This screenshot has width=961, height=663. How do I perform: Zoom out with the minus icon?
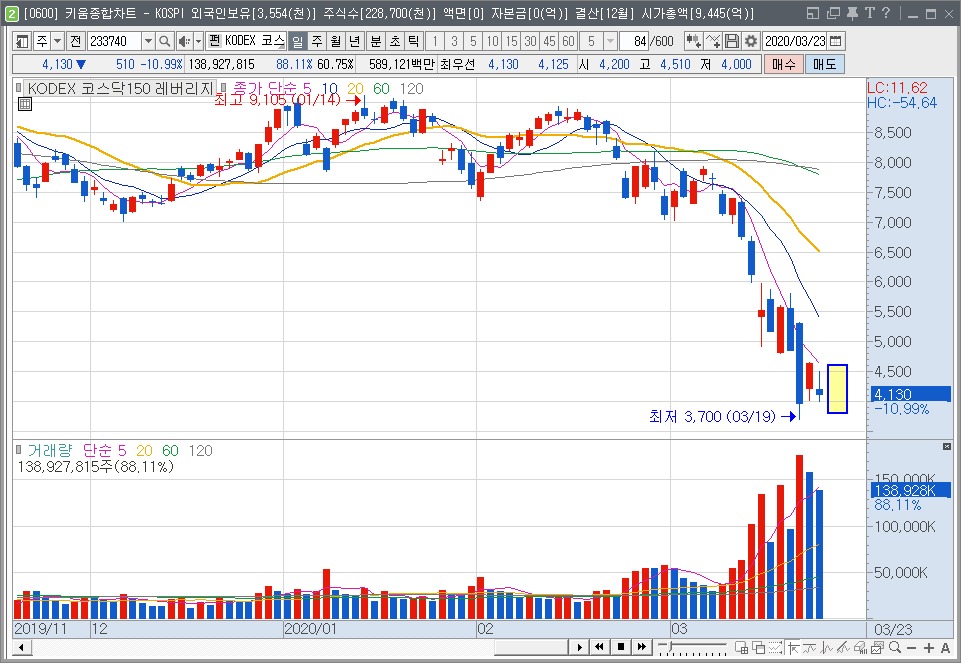(x=911, y=648)
